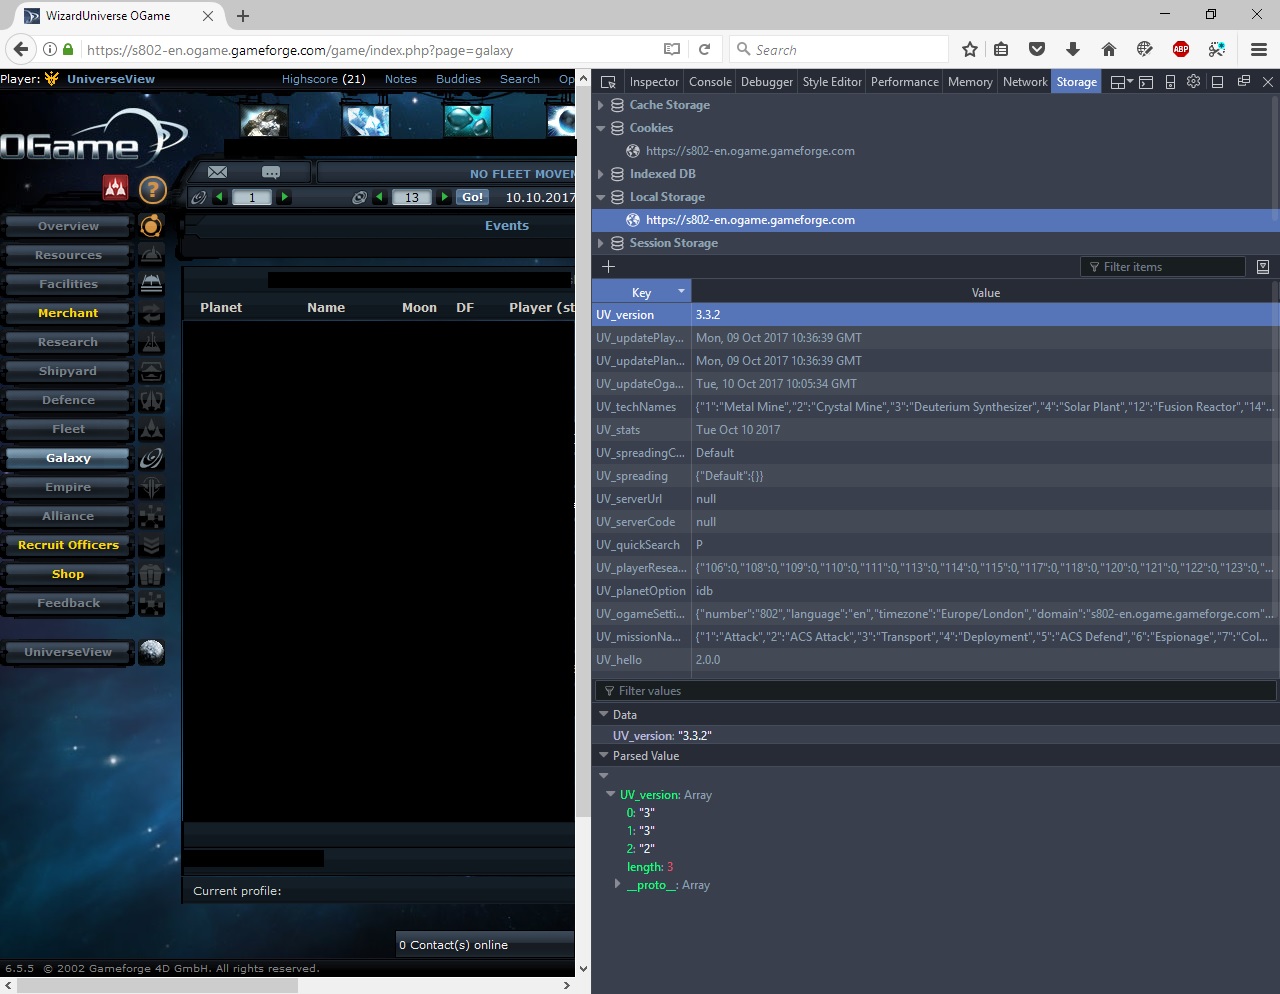Image resolution: width=1280 pixels, height=994 pixels.
Task: Add a new storage item with plus
Action: pyautogui.click(x=608, y=267)
